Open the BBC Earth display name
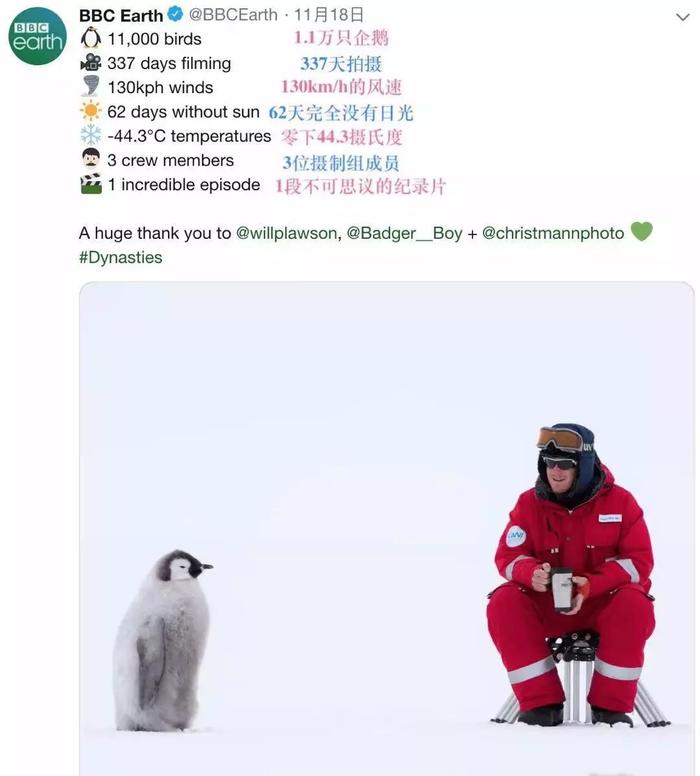700x776 pixels. 121,15
